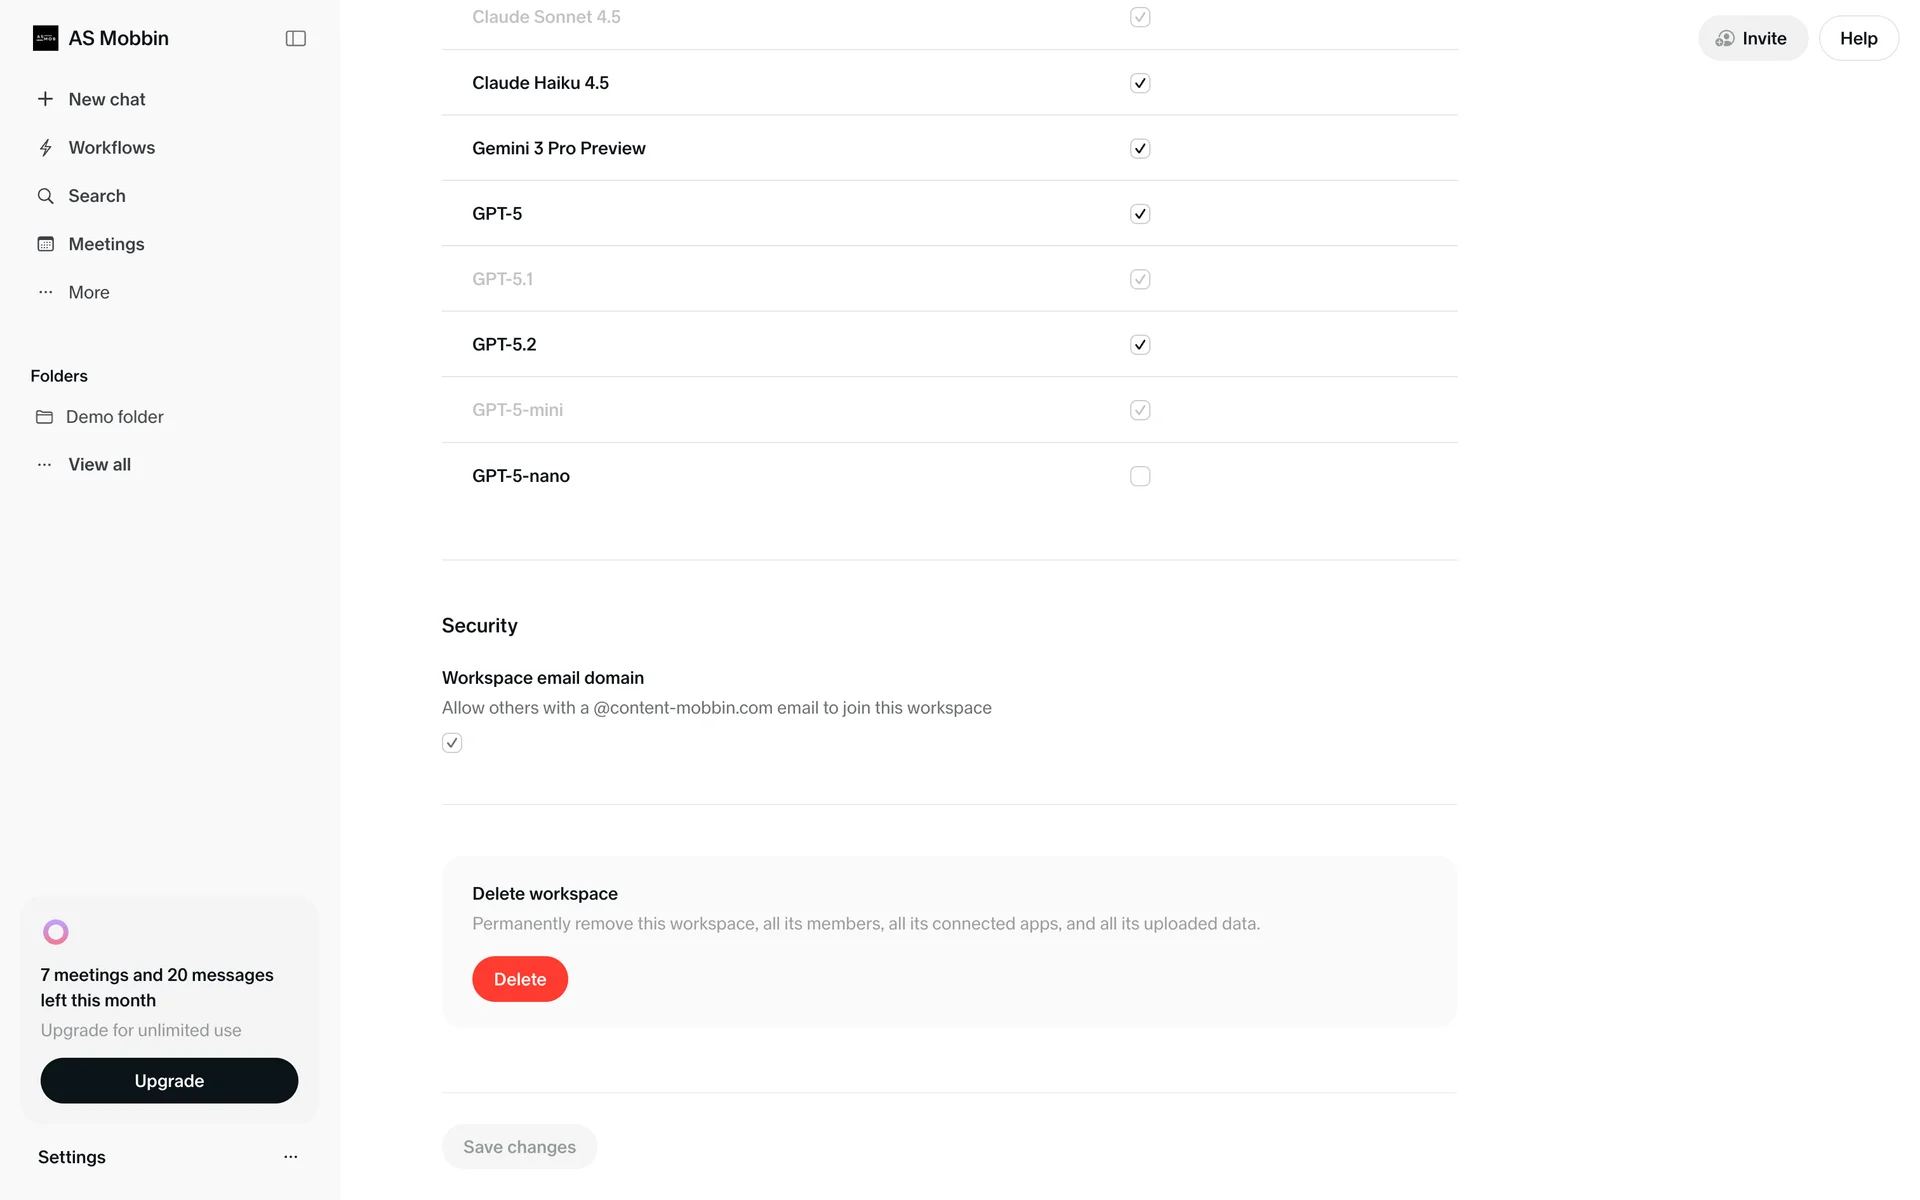Disable the Gemini 3 Pro Preview checkbox
This screenshot has width=1920, height=1200.
1140,148
